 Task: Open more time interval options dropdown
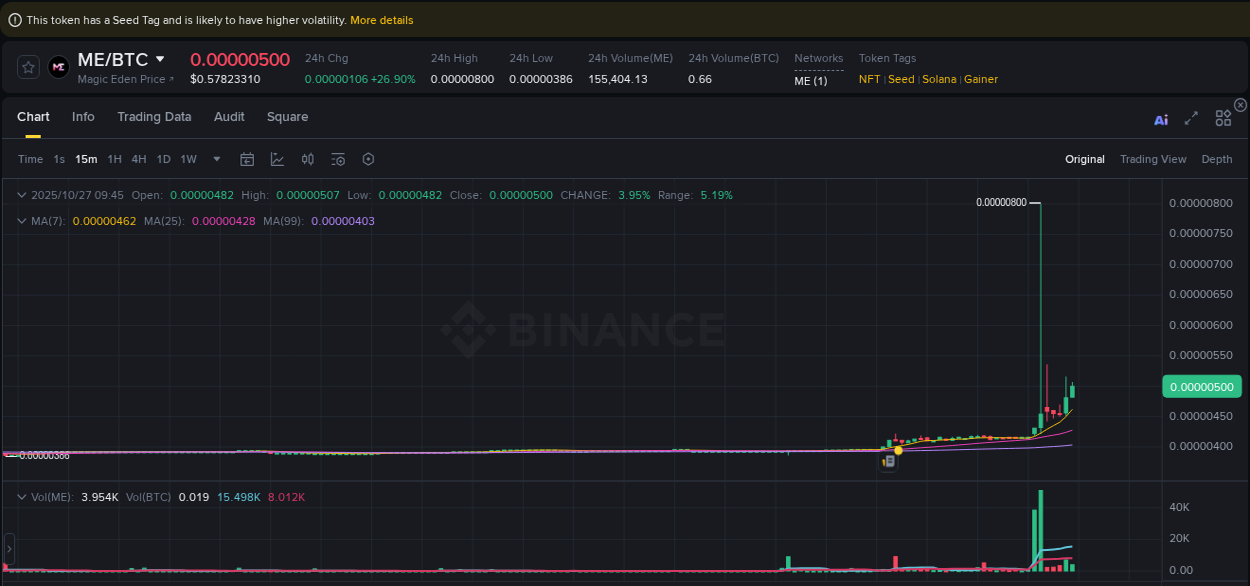(x=216, y=159)
